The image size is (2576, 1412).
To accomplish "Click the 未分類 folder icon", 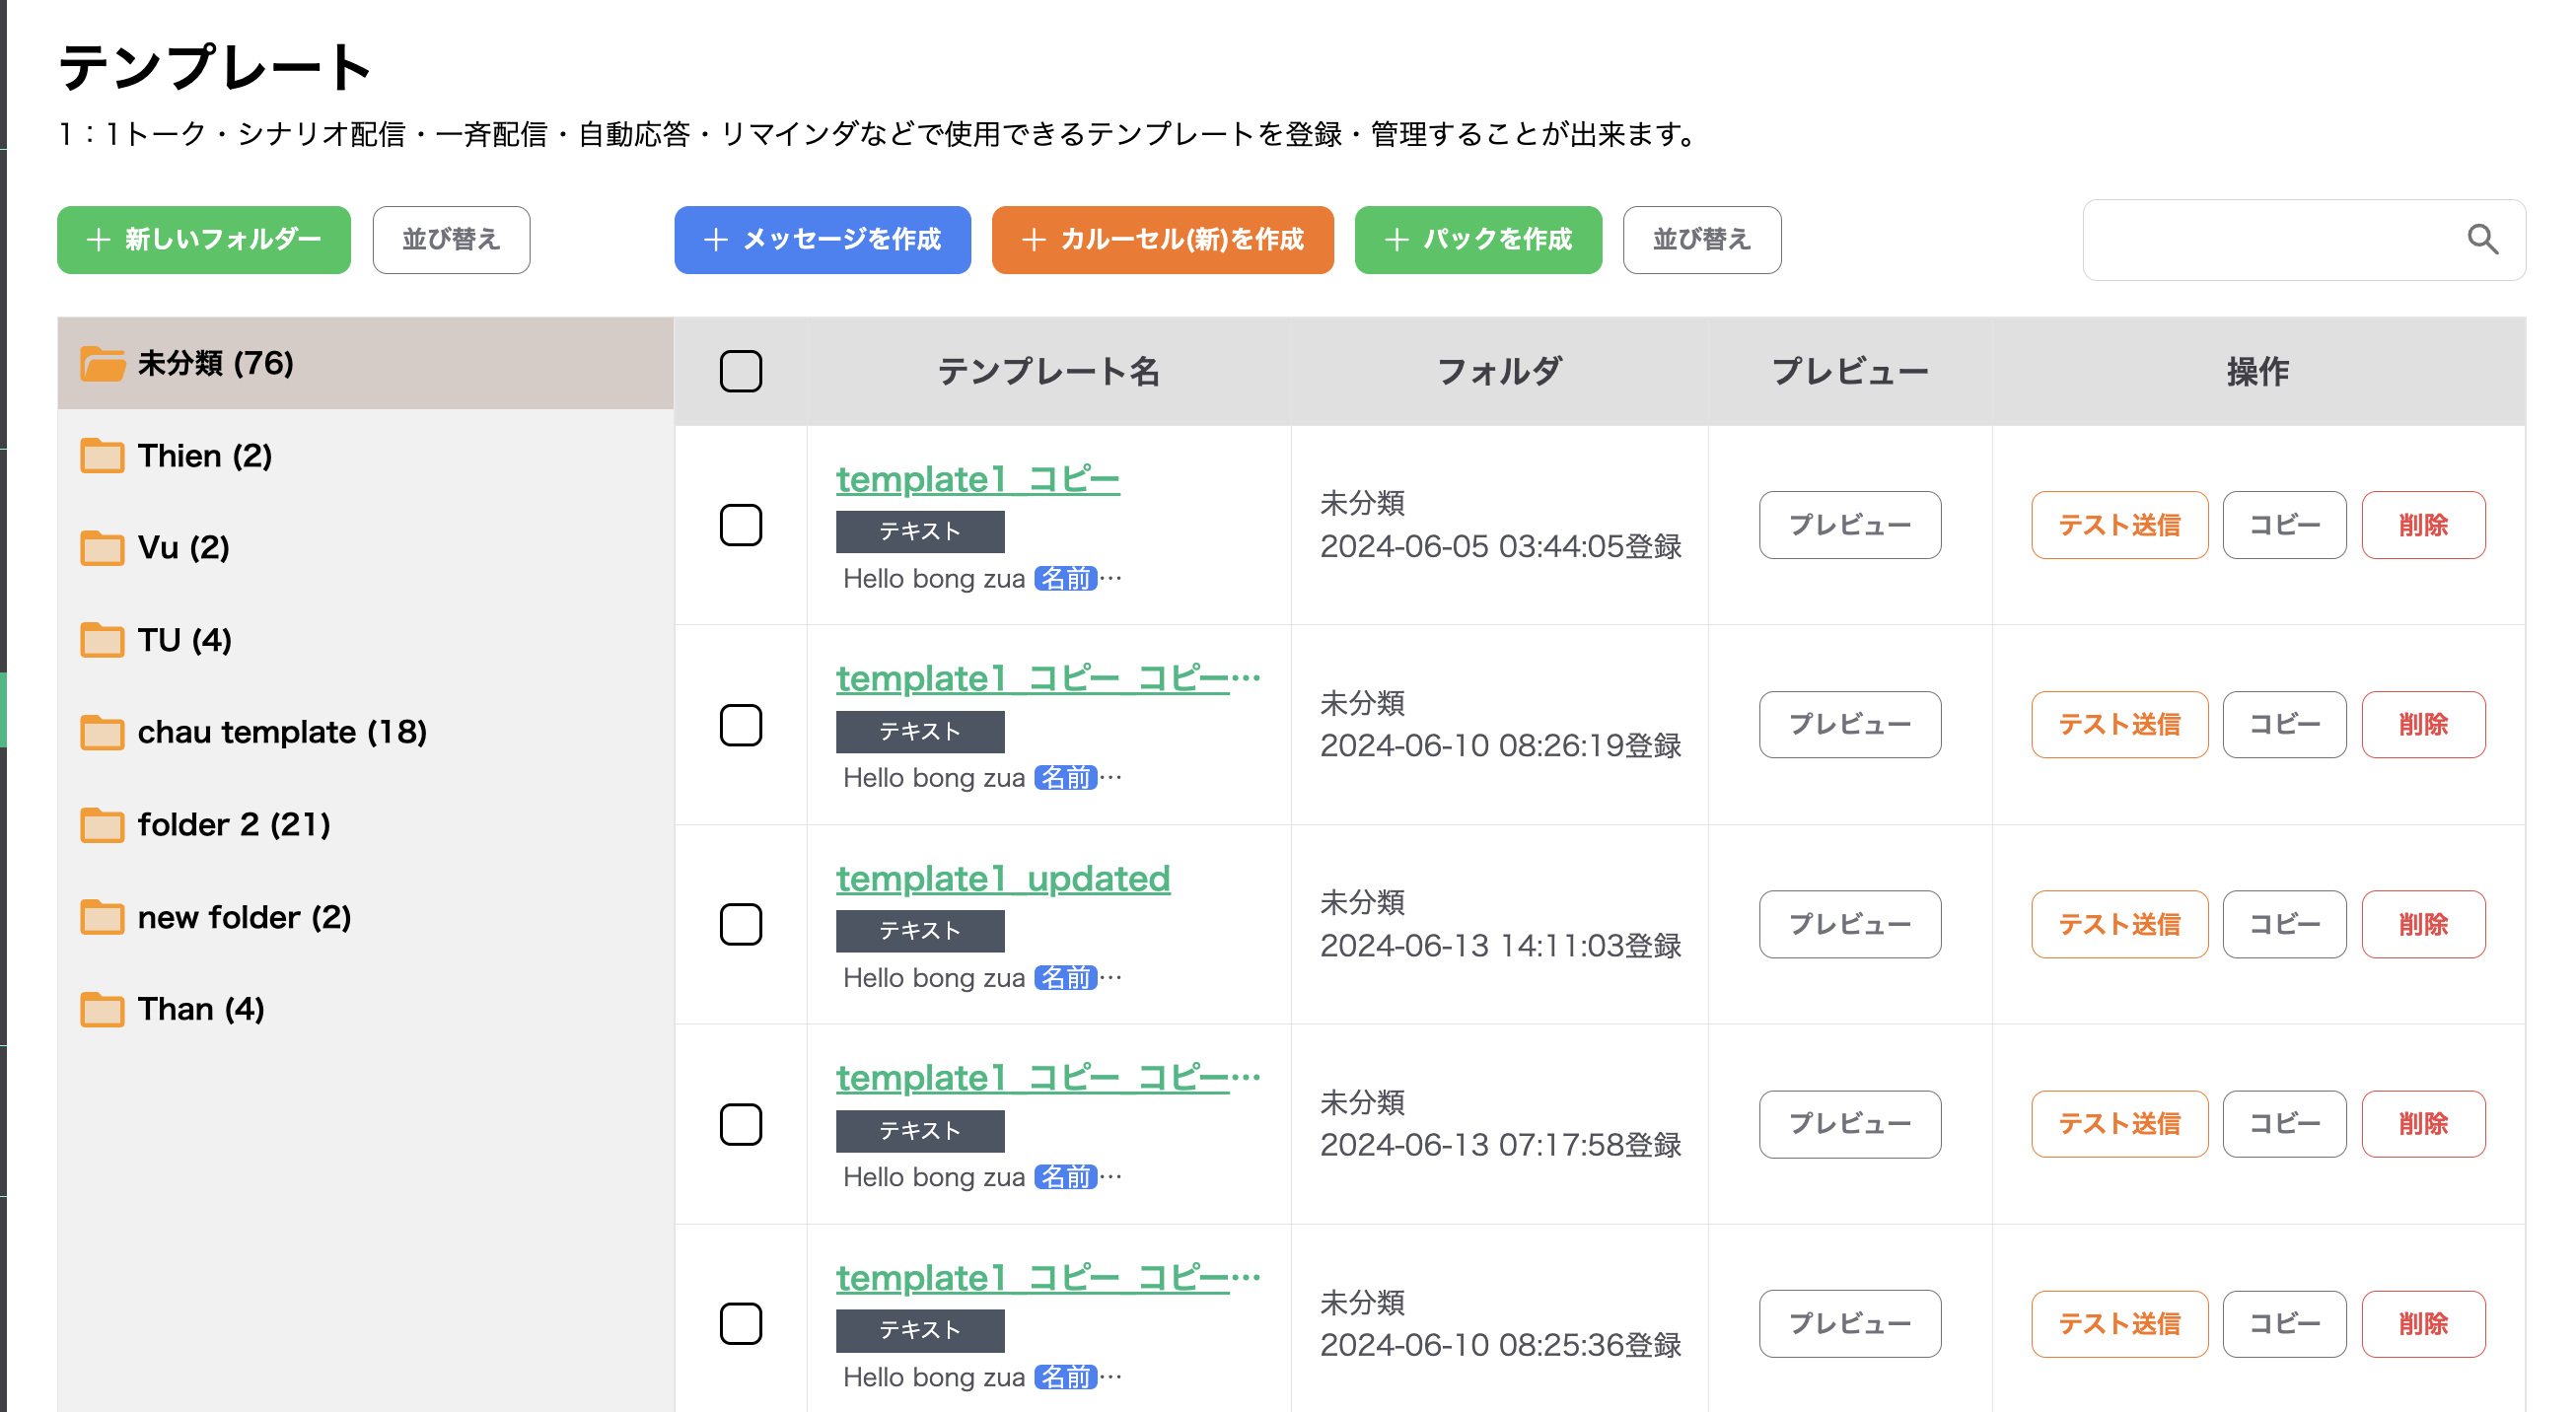I will tap(102, 364).
